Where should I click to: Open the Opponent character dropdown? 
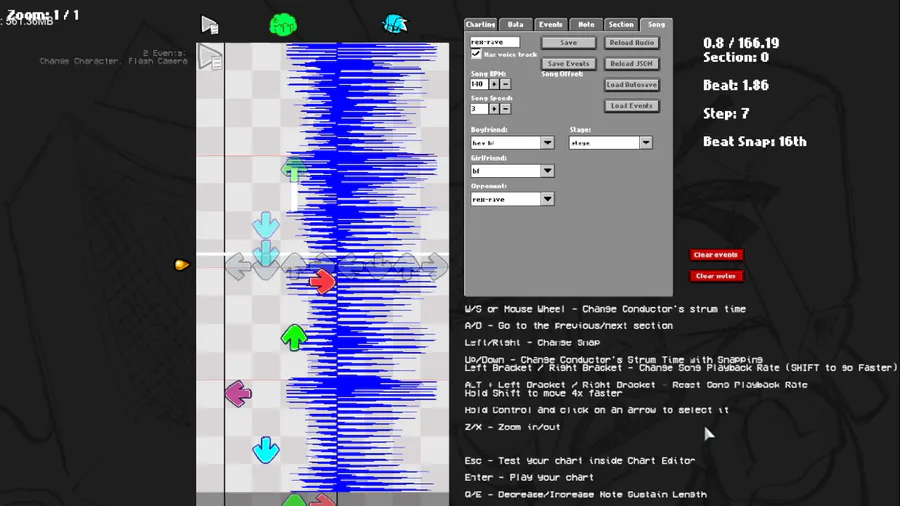point(547,199)
